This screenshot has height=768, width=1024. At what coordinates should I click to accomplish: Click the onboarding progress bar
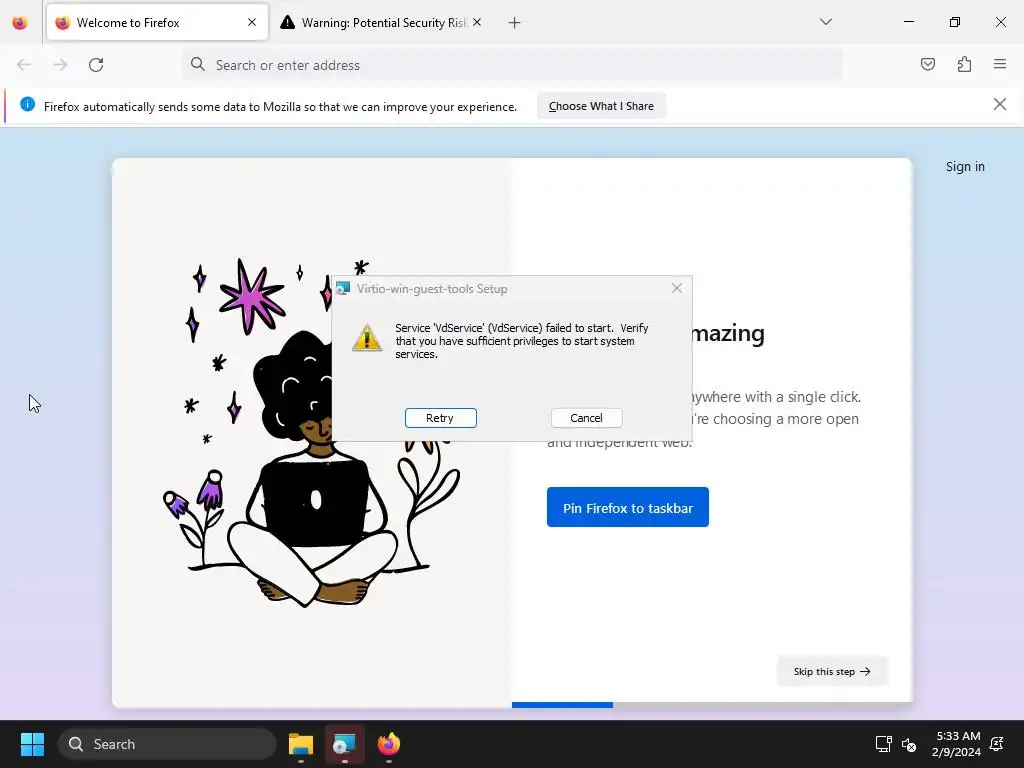click(712, 705)
